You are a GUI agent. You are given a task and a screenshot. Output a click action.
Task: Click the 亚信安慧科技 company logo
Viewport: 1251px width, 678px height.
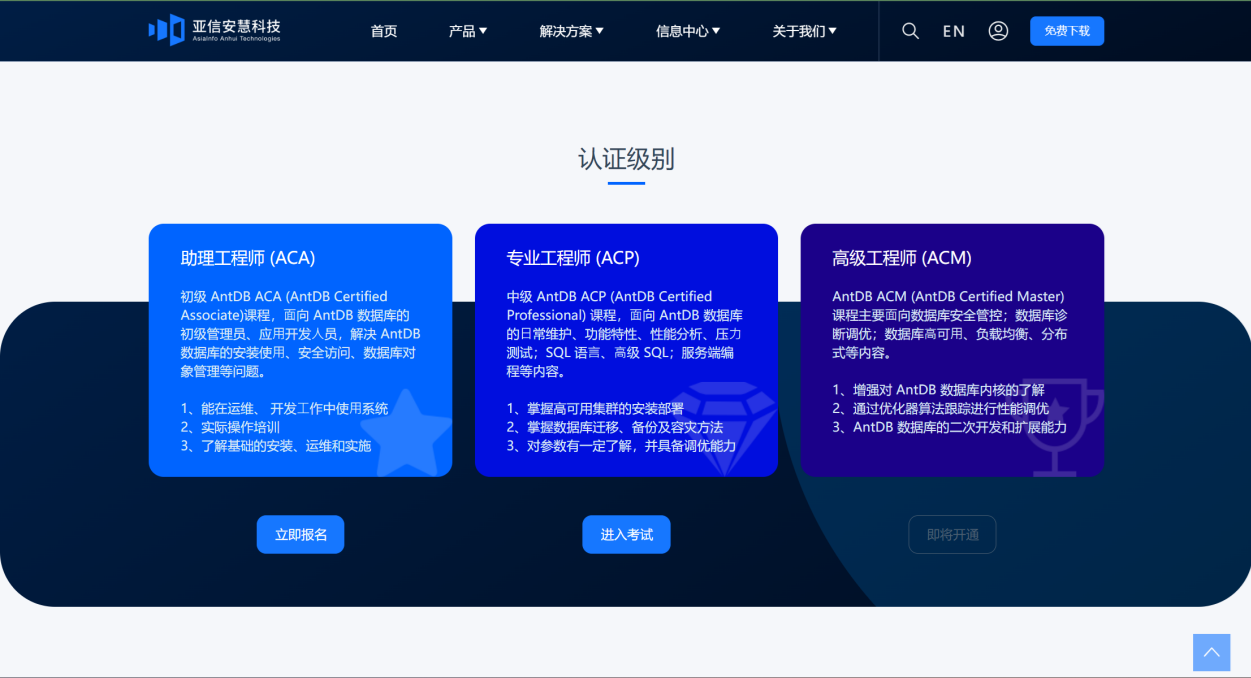(x=212, y=30)
